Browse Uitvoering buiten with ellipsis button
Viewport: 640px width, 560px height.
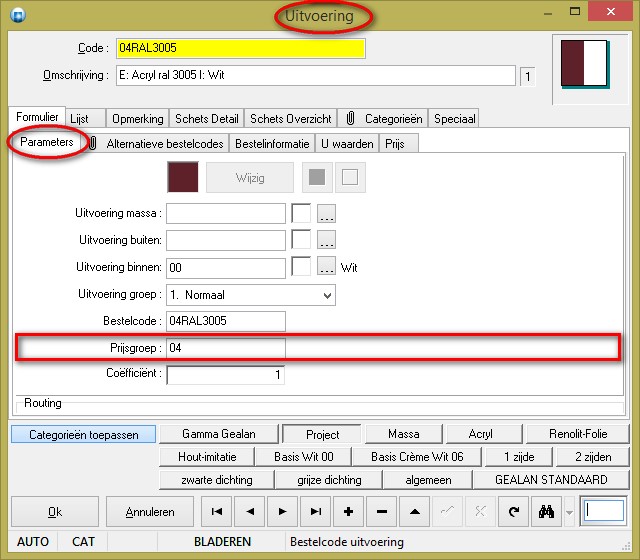pyautogui.click(x=327, y=240)
